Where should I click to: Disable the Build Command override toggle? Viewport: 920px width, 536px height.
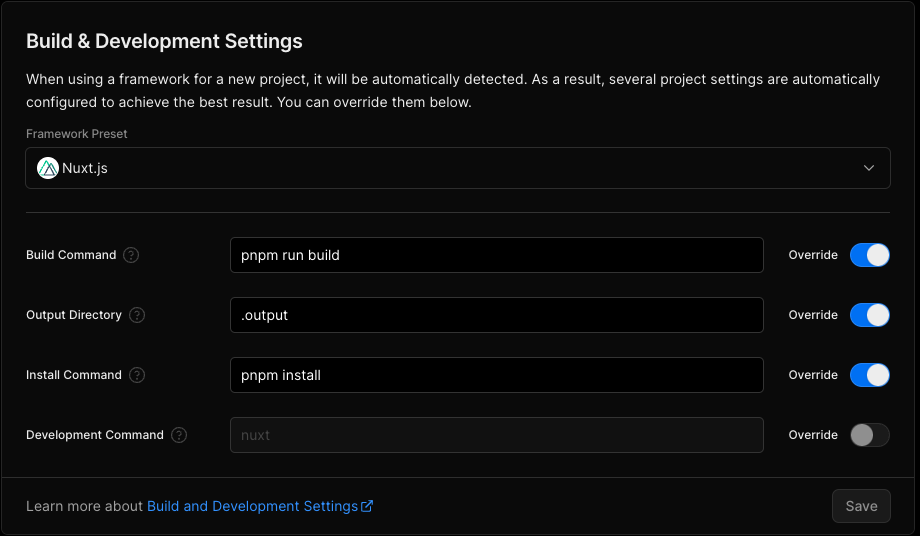[x=870, y=255]
